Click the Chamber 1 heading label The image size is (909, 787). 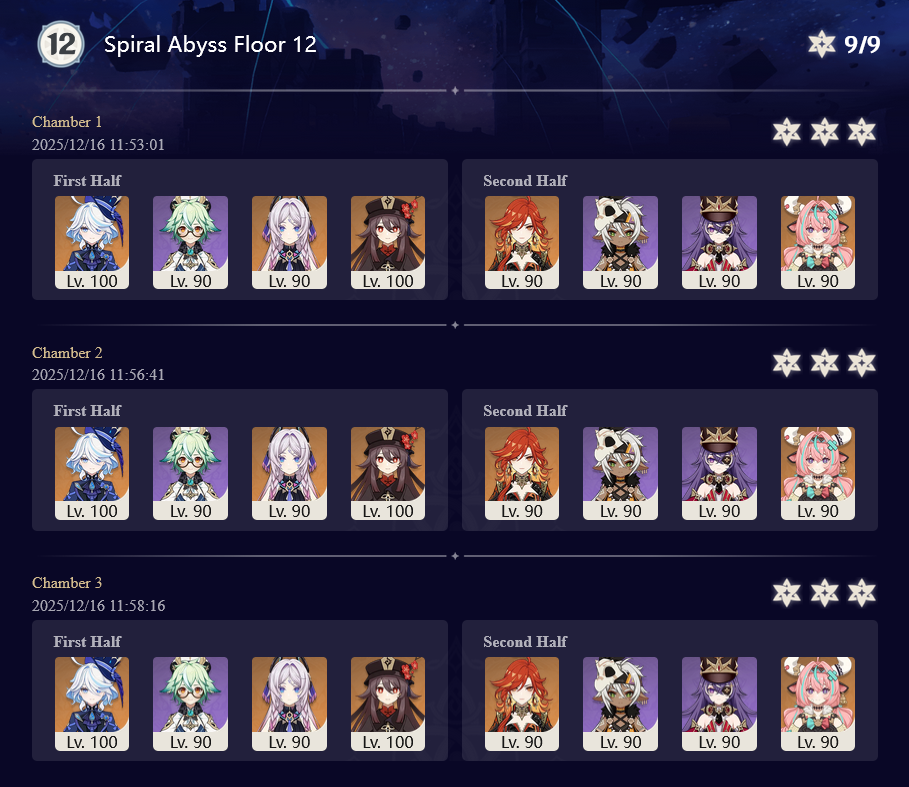pyautogui.click(x=67, y=122)
